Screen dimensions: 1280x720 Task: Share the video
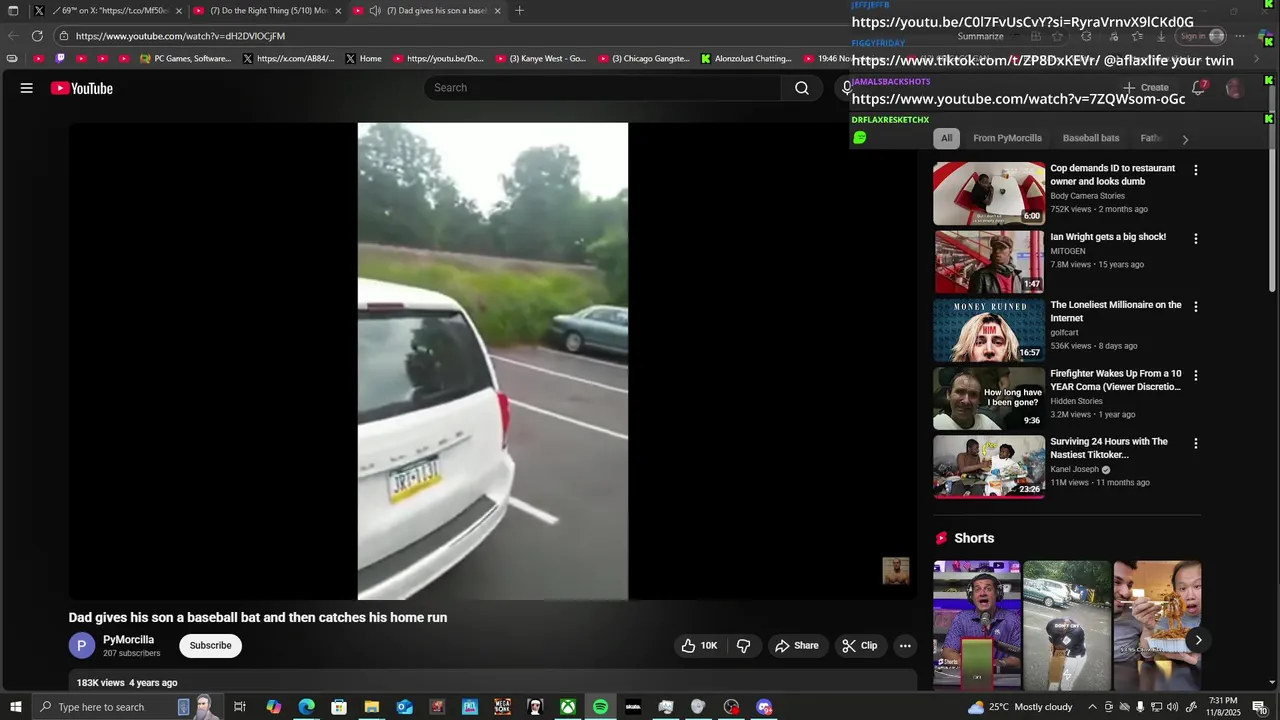click(796, 646)
